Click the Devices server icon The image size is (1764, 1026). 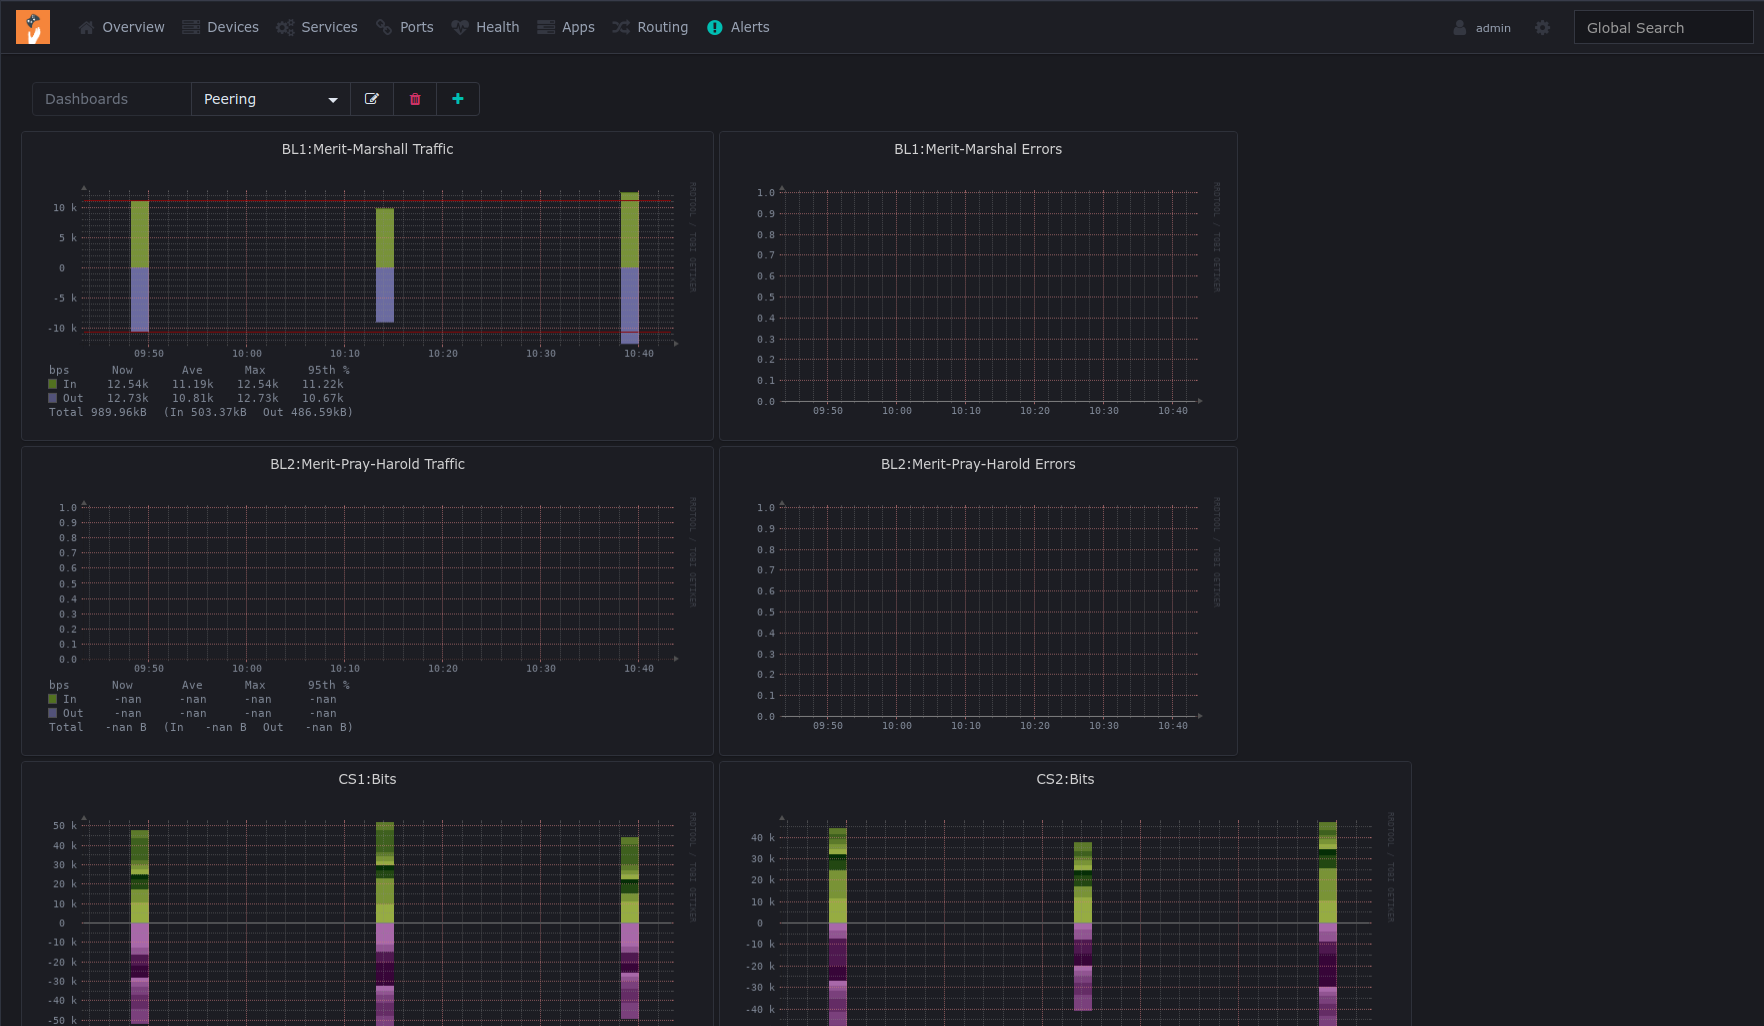point(191,28)
